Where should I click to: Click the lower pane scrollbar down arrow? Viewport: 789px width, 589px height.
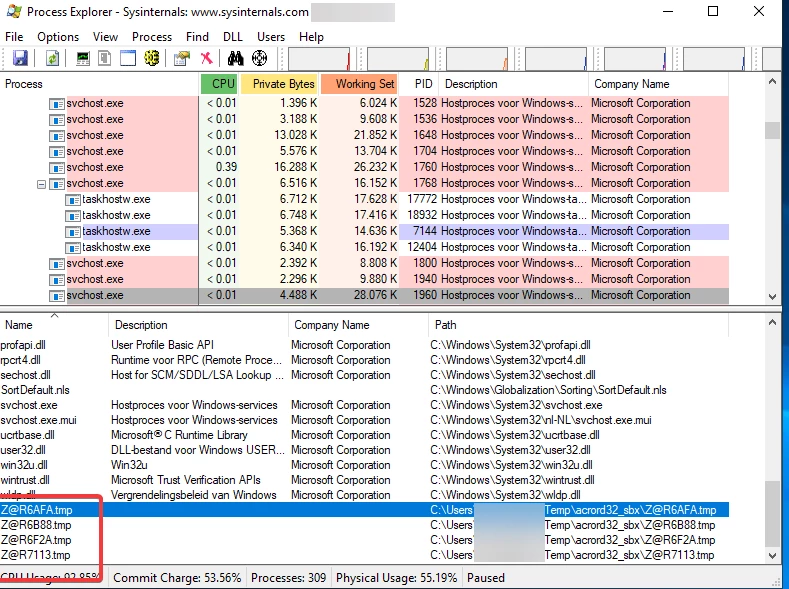click(772, 556)
